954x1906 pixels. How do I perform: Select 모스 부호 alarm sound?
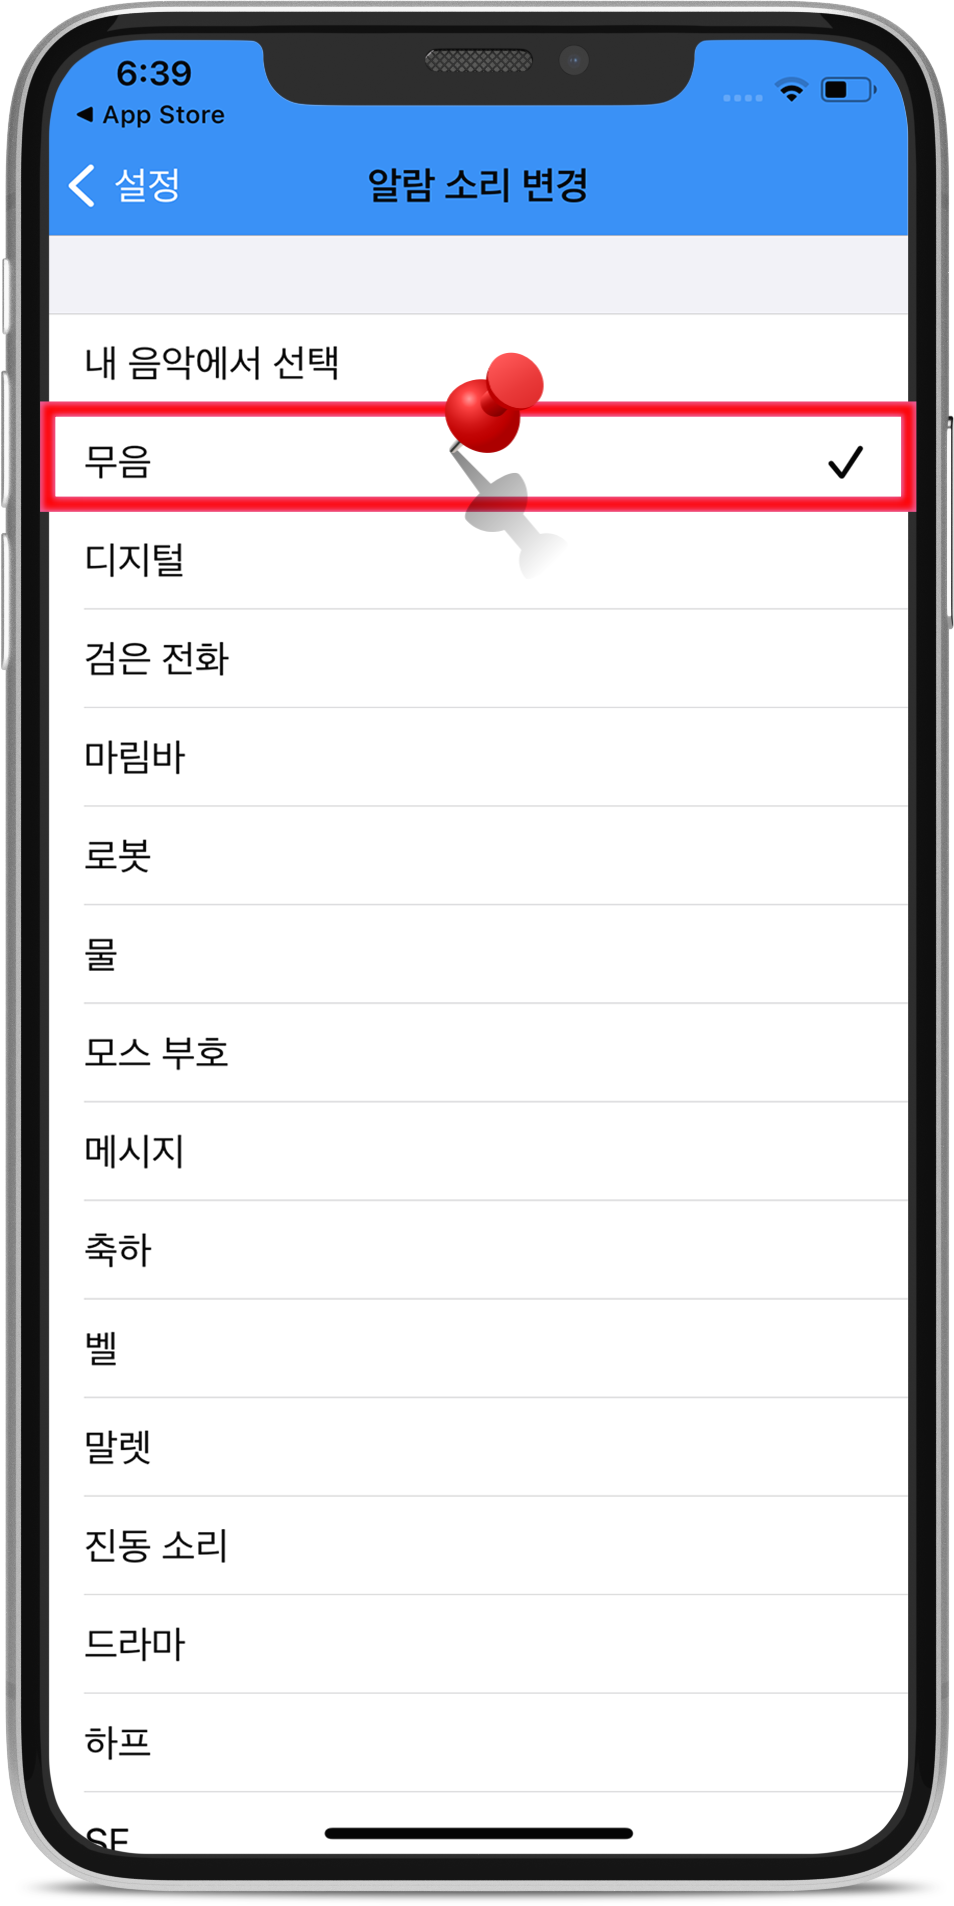click(478, 1053)
